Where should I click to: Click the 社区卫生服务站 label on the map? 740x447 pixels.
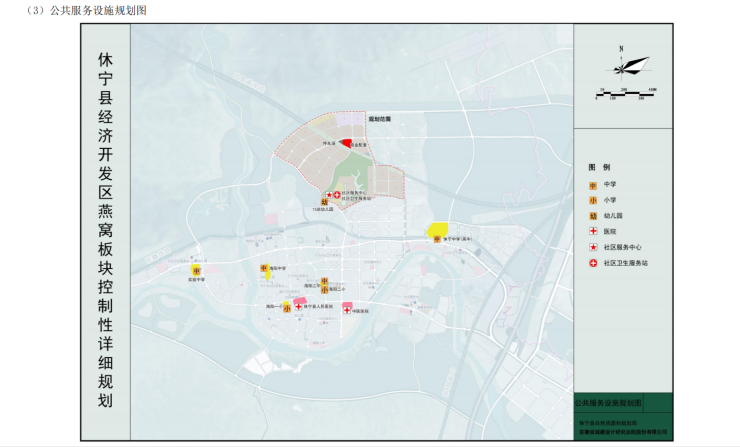point(356,198)
